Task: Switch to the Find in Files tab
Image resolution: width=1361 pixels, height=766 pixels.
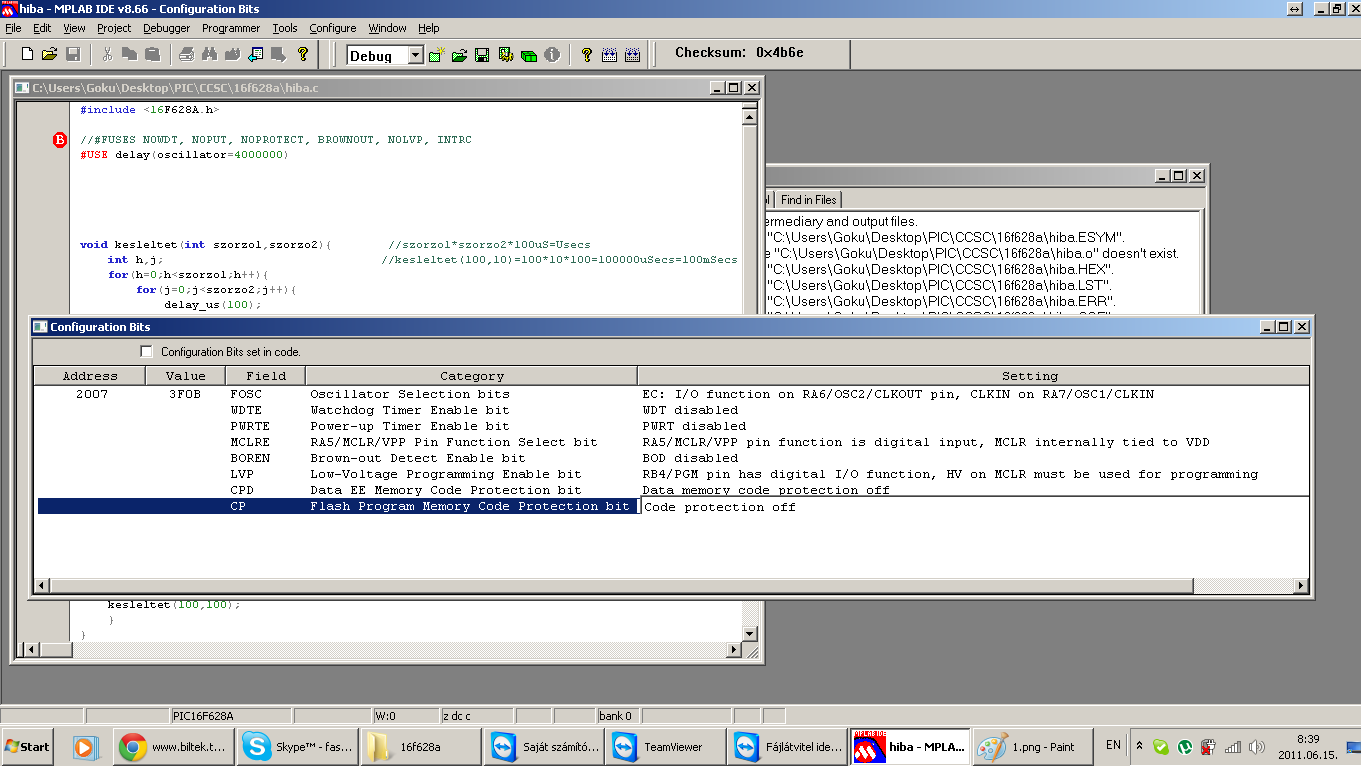Action: pyautogui.click(x=808, y=200)
